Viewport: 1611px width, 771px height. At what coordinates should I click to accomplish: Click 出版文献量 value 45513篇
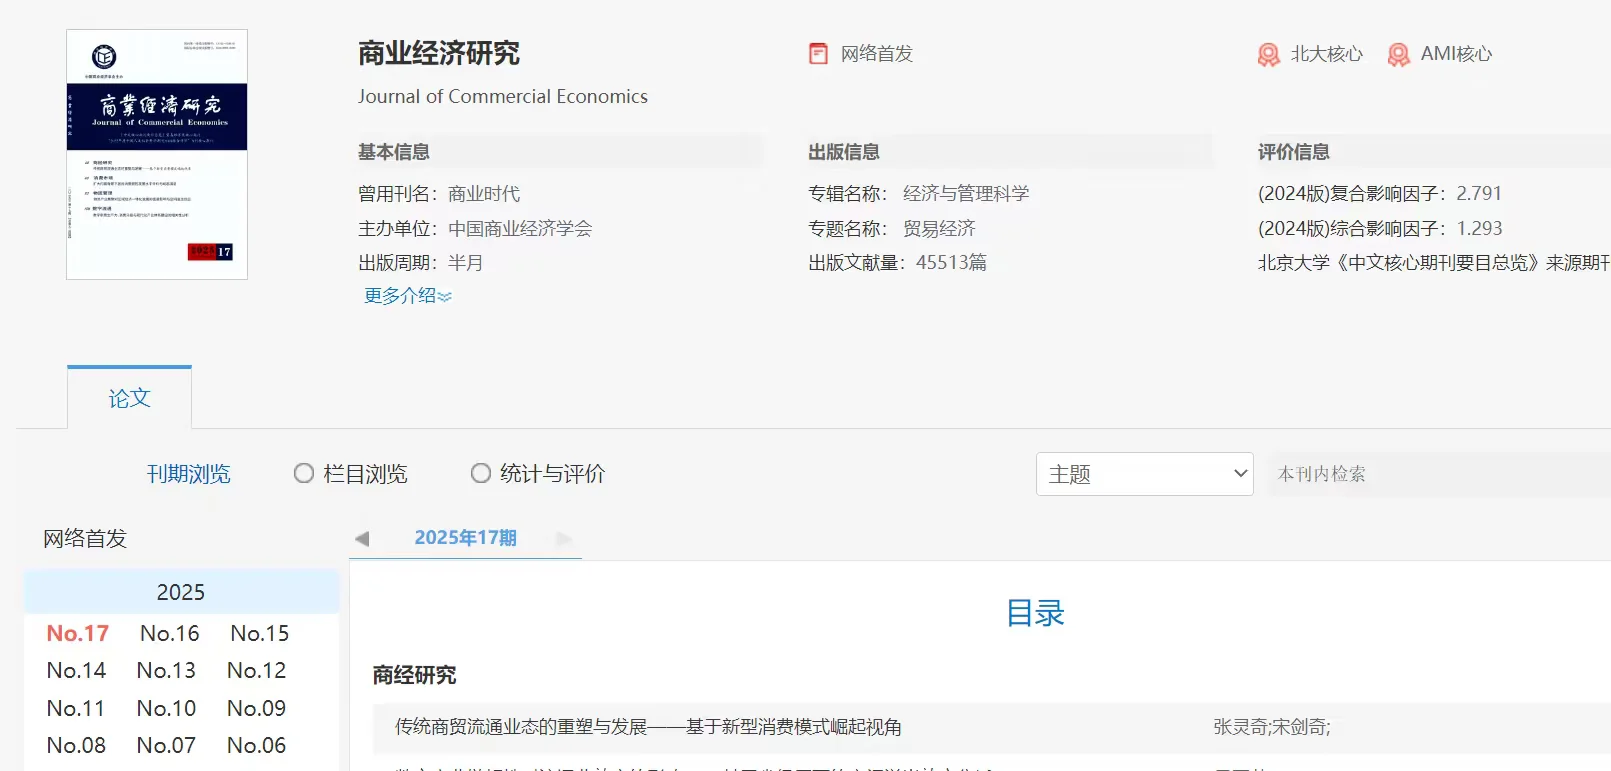coord(951,262)
